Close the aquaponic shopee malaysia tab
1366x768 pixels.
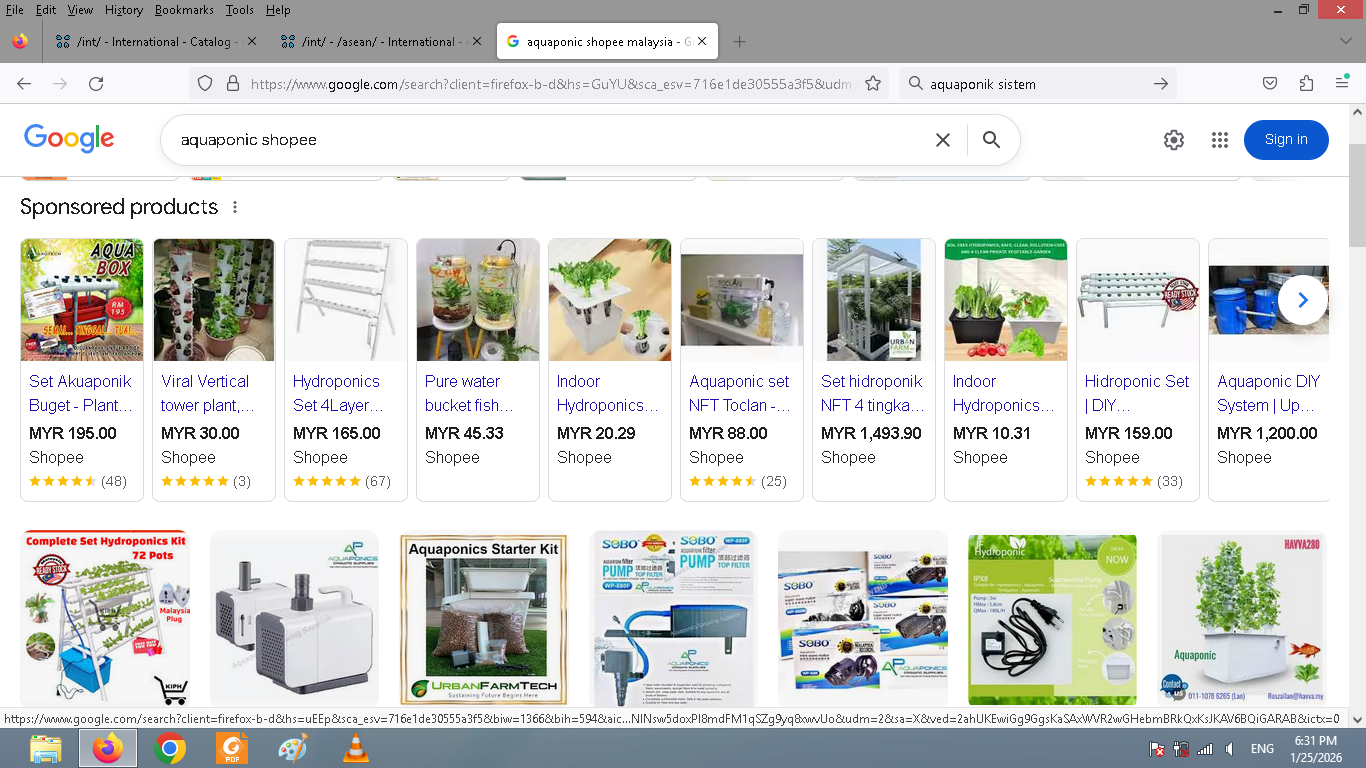point(702,41)
